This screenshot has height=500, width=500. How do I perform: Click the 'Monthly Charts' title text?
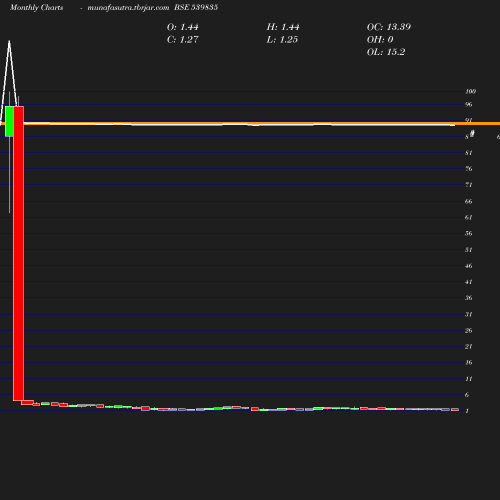pos(37,8)
